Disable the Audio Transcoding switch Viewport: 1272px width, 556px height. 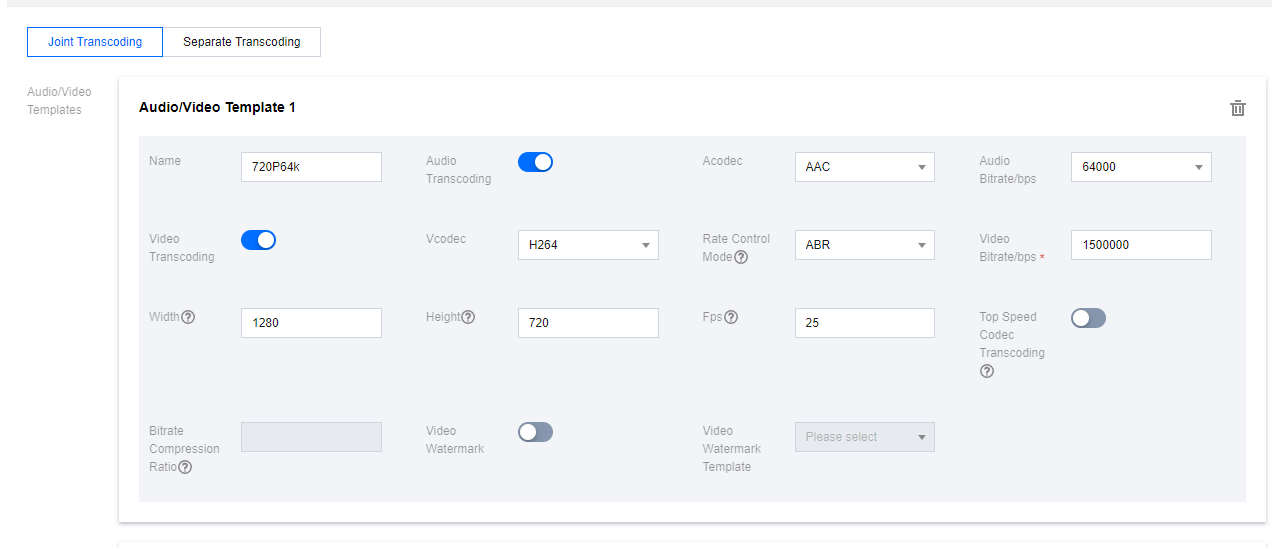coord(535,162)
